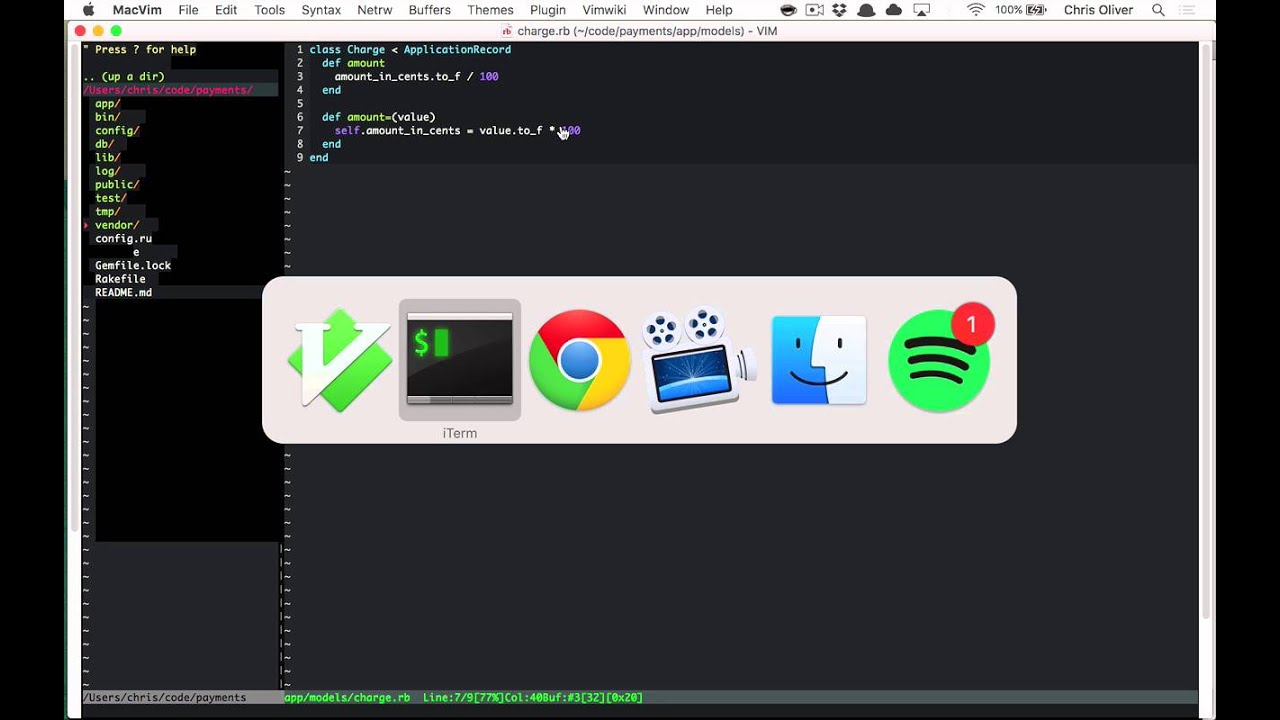Click 'self.amount_in_cents' in line 7
The height and width of the screenshot is (720, 1280).
click(x=397, y=131)
